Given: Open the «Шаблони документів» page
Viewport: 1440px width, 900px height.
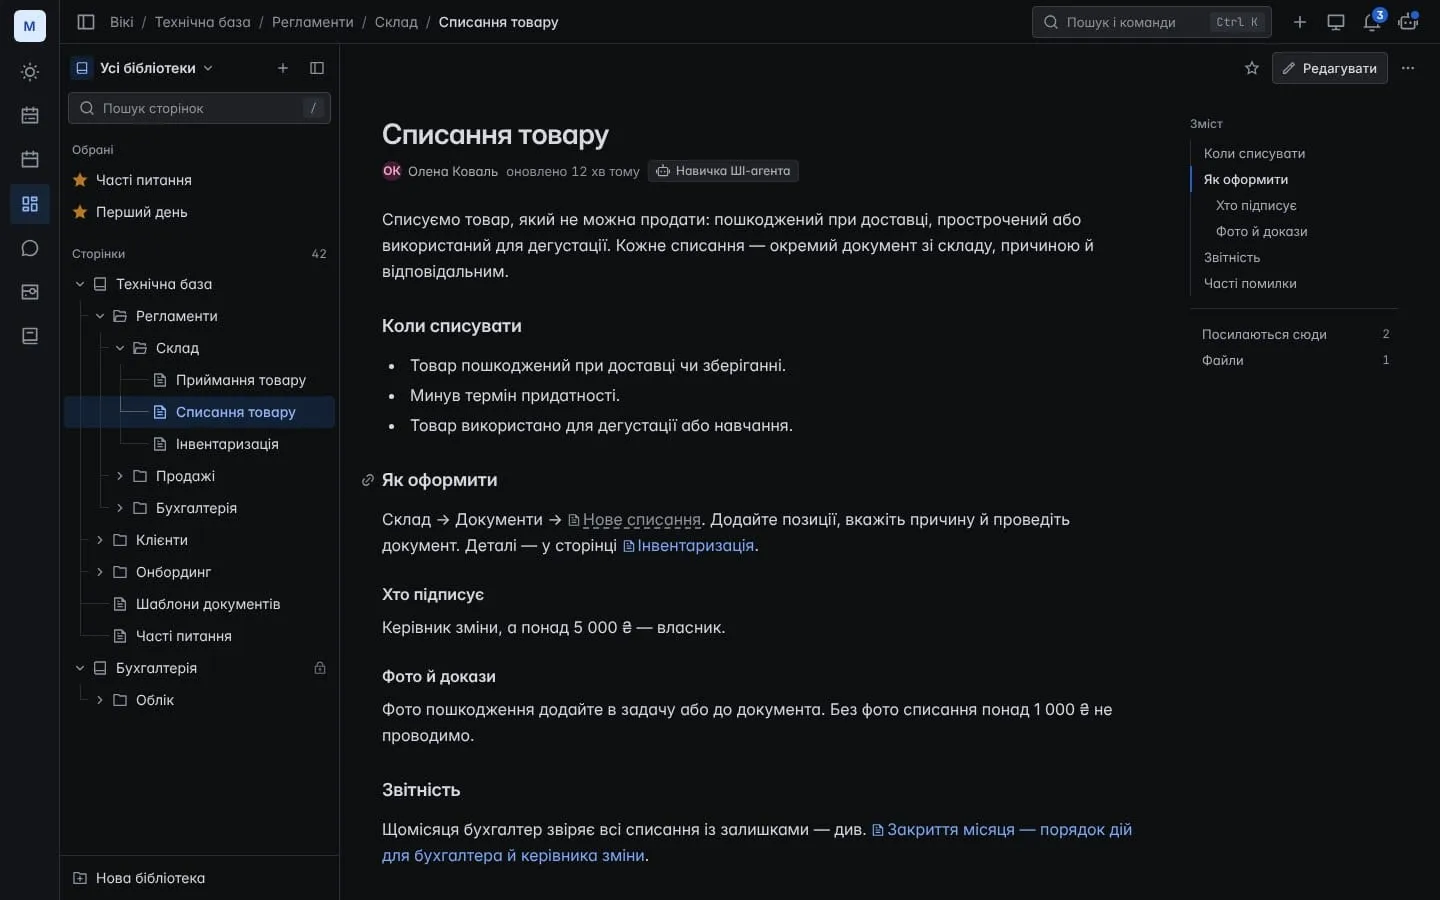Looking at the screenshot, I should [x=197, y=604].
